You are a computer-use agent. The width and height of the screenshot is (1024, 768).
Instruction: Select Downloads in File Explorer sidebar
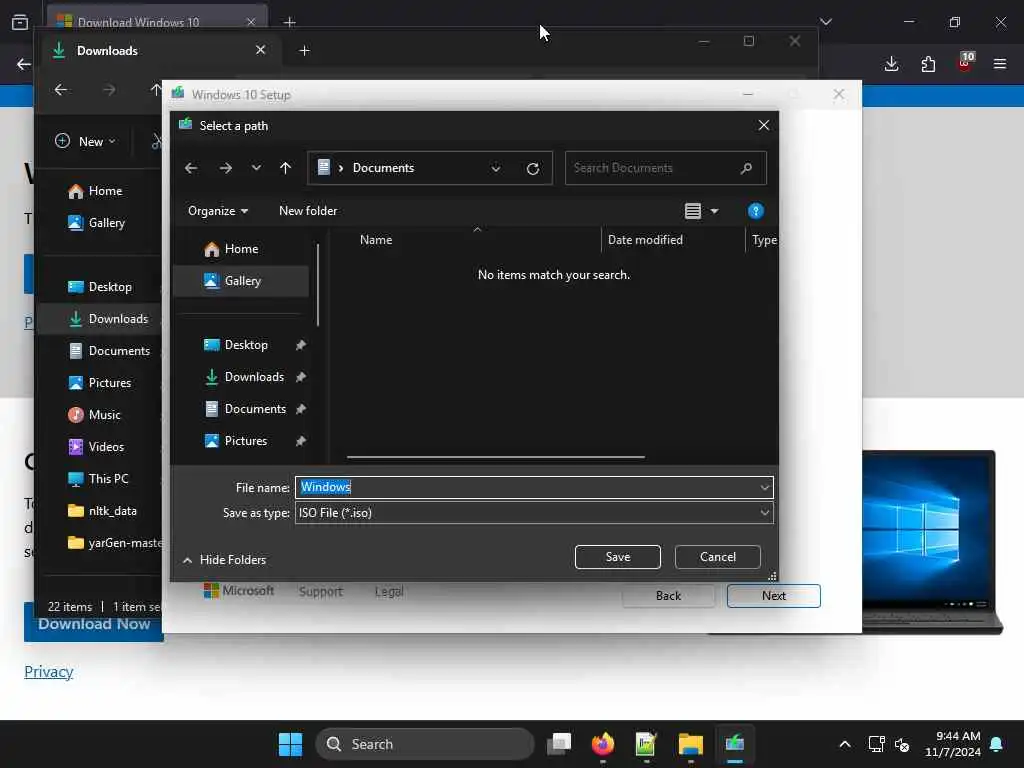point(109,319)
